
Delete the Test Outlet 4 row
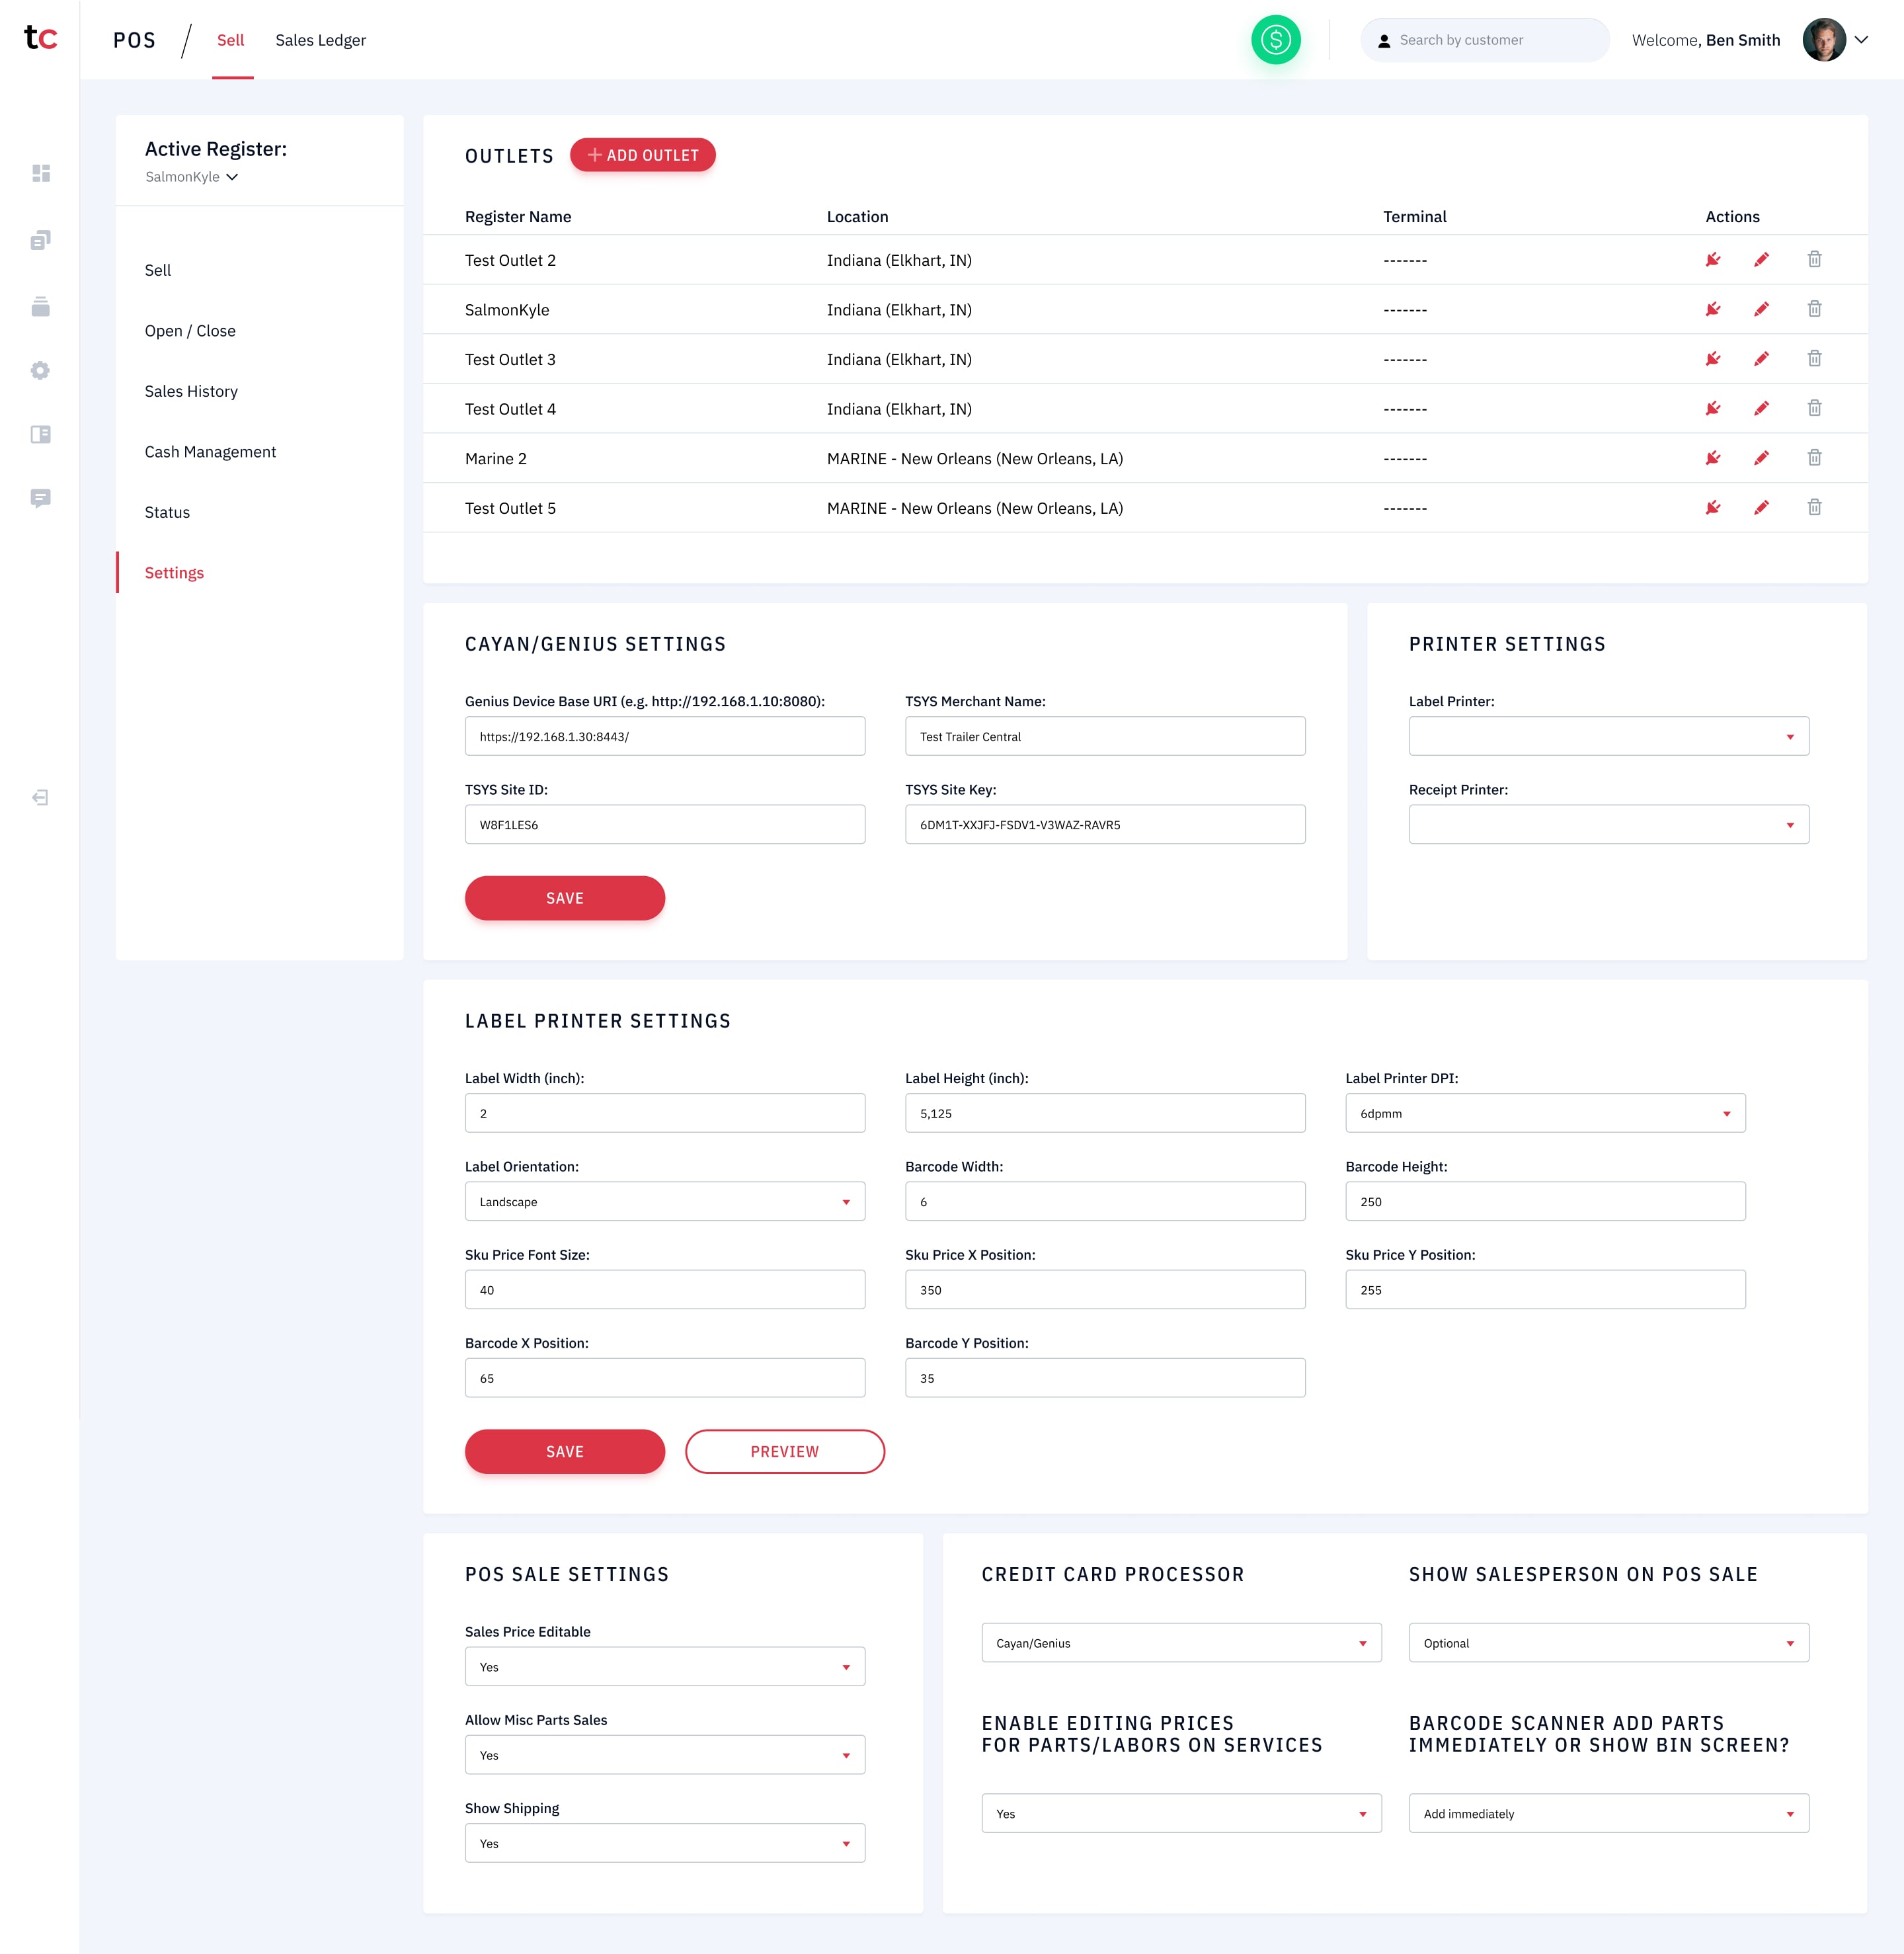pos(1814,408)
